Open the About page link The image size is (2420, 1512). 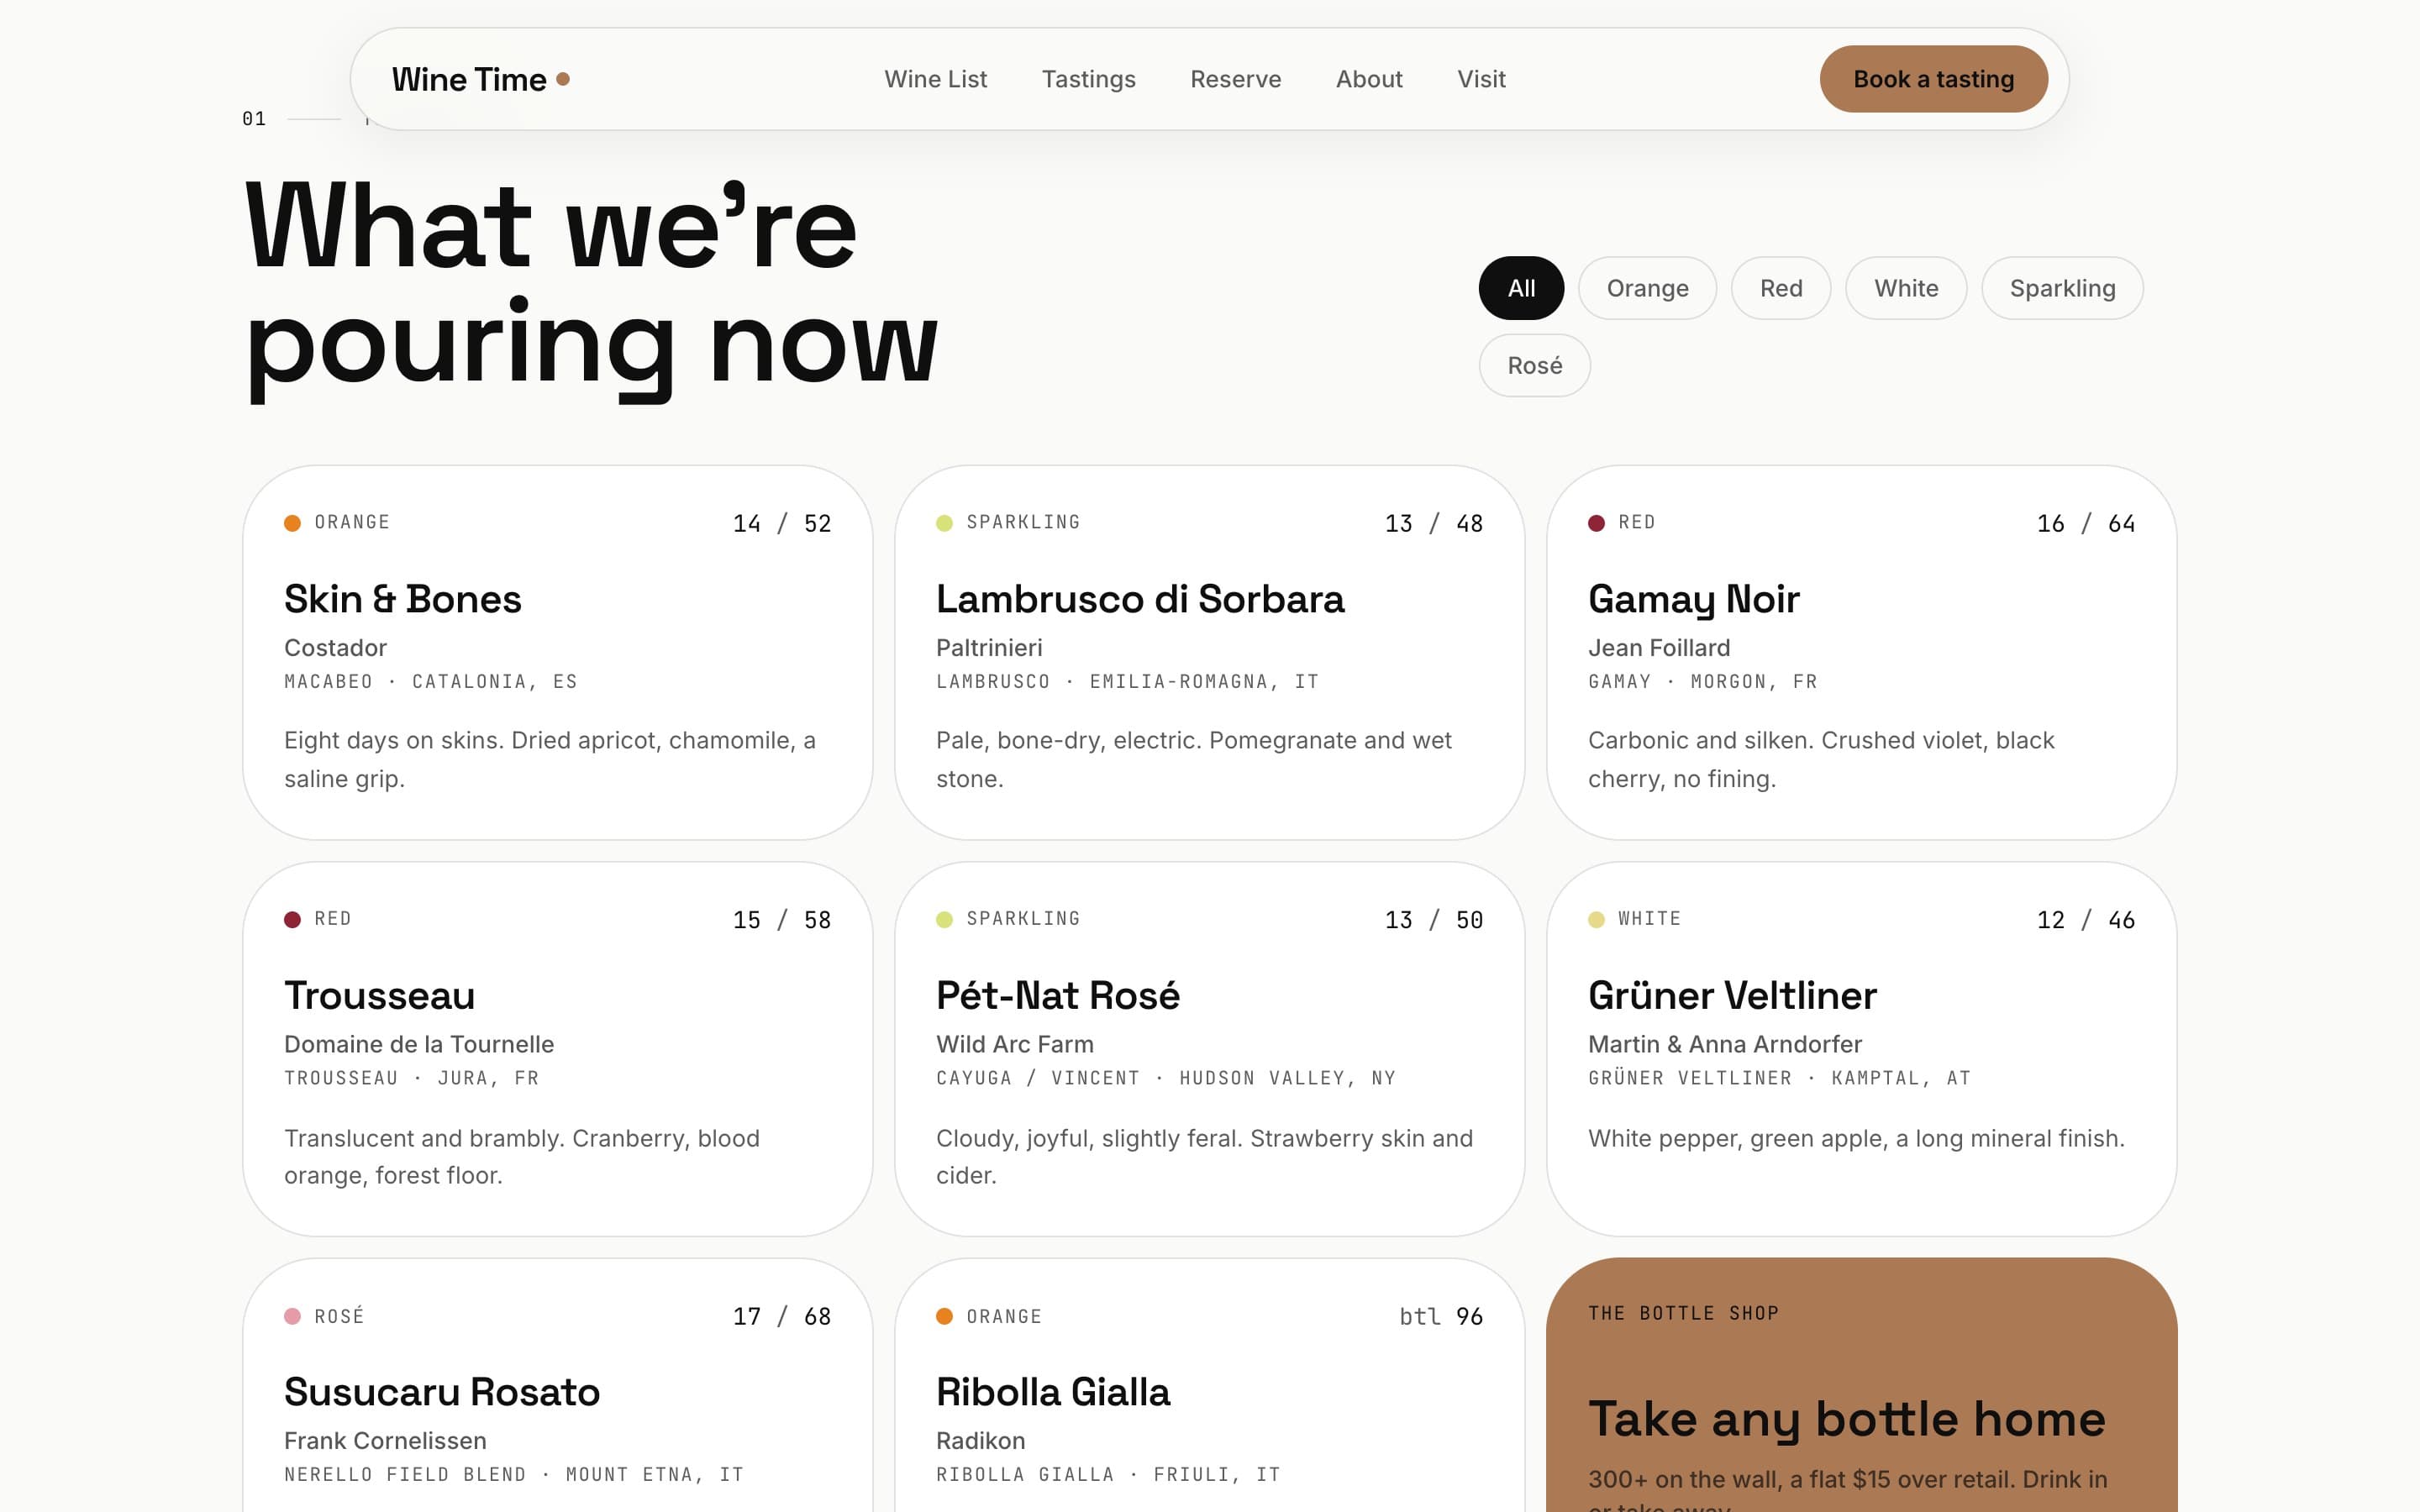click(x=1369, y=79)
